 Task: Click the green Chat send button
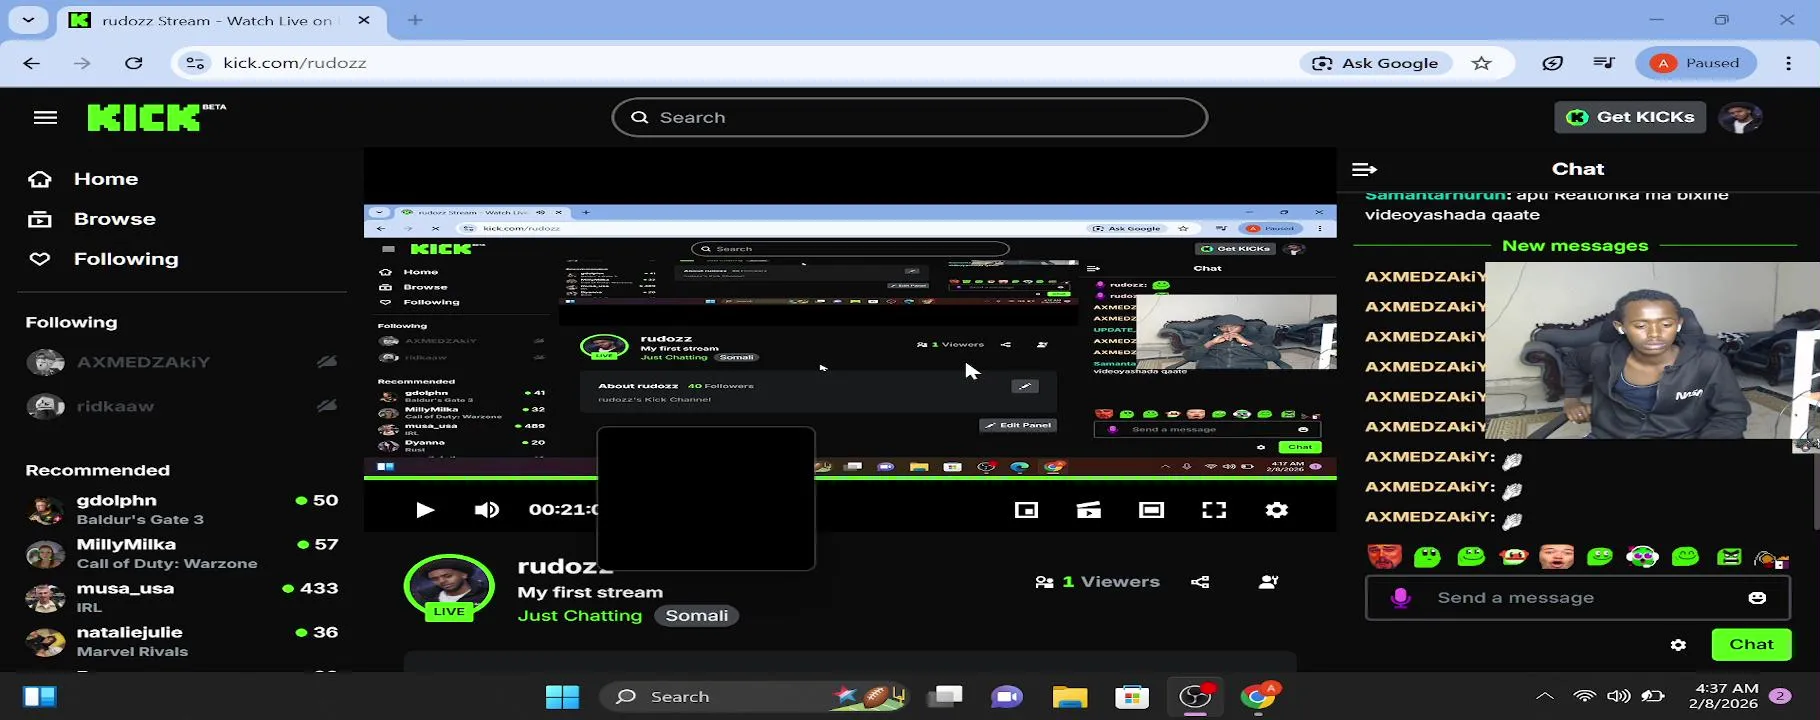[1751, 645]
